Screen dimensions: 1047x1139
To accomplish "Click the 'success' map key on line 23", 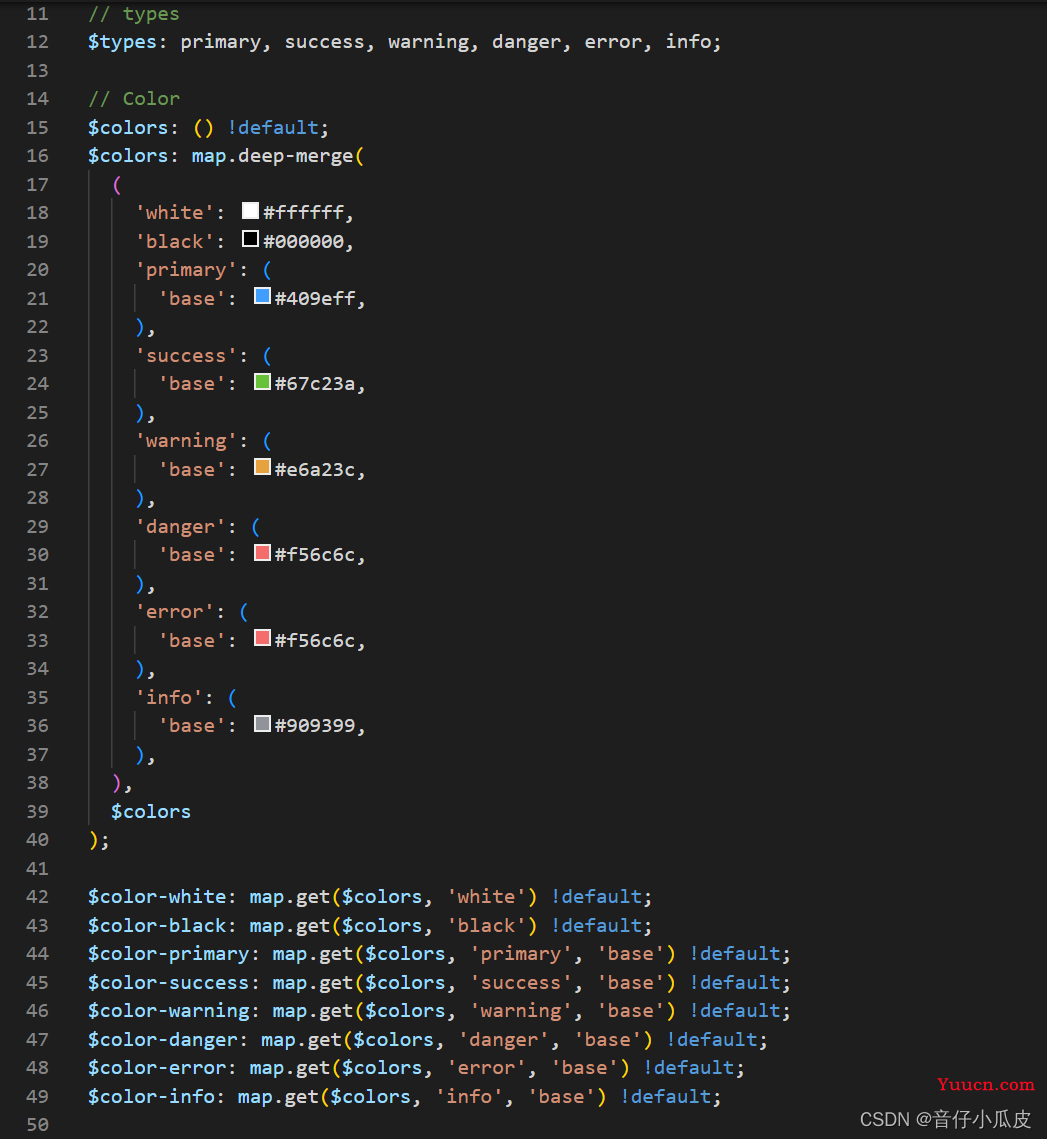I will (x=187, y=356).
